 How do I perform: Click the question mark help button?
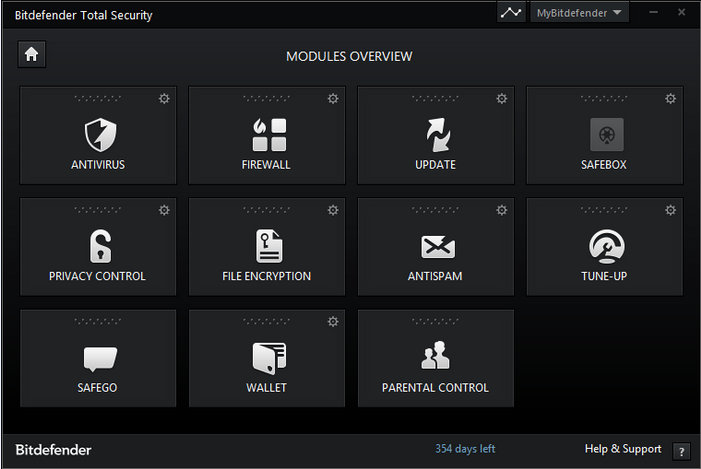(681, 452)
